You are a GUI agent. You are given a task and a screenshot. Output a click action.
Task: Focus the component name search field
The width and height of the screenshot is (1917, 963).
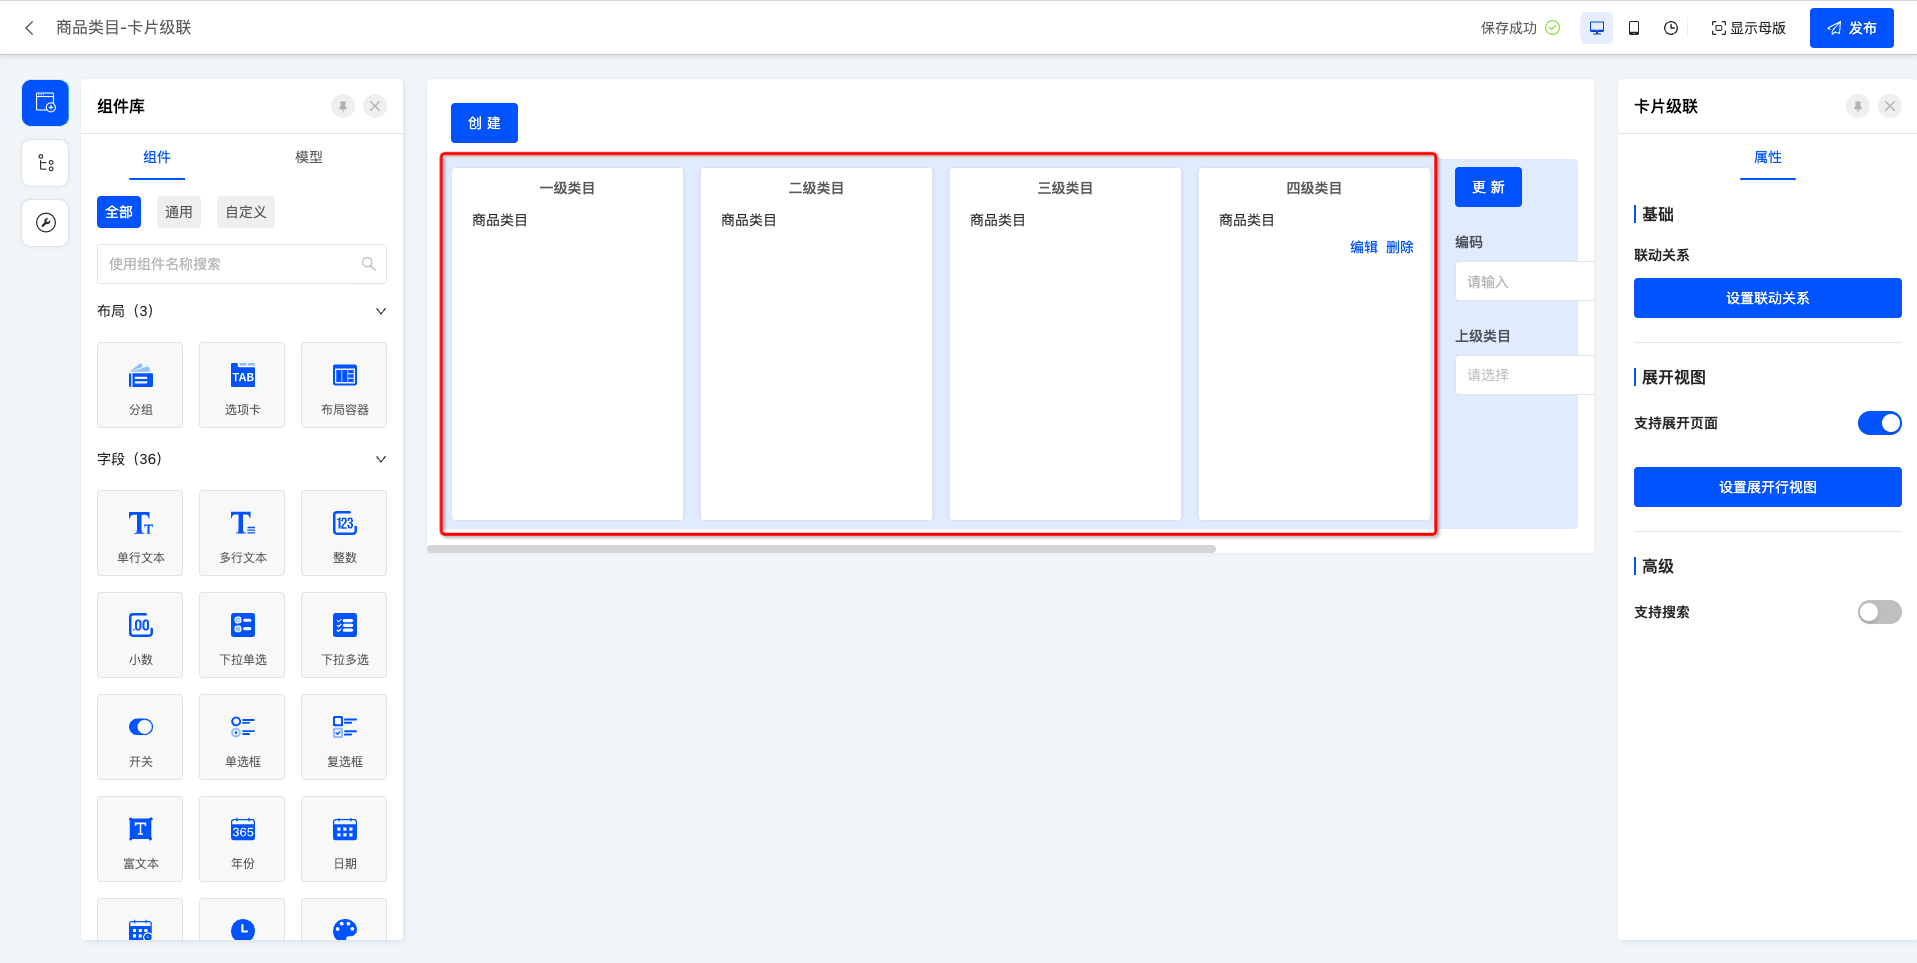[232, 264]
